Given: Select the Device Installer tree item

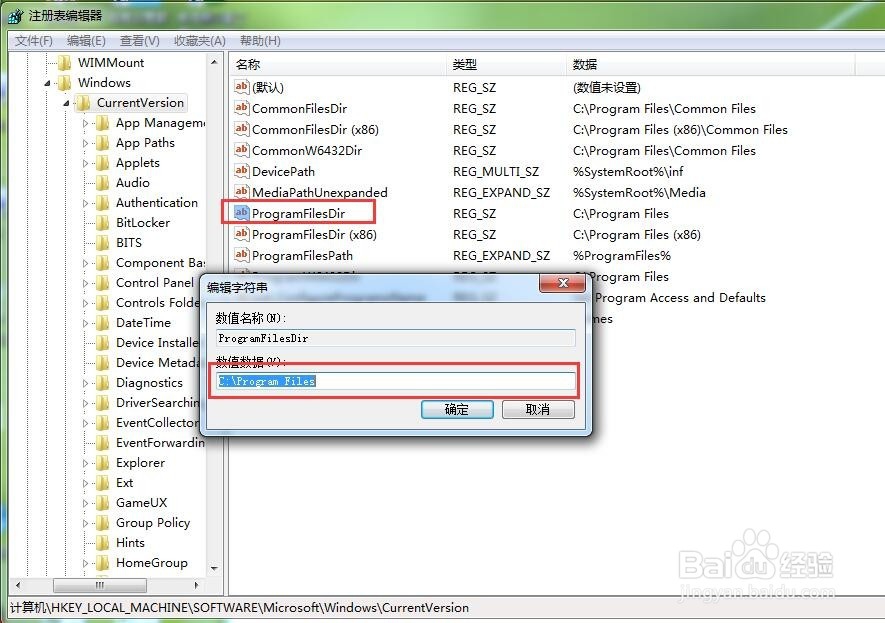Looking at the screenshot, I should [157, 343].
